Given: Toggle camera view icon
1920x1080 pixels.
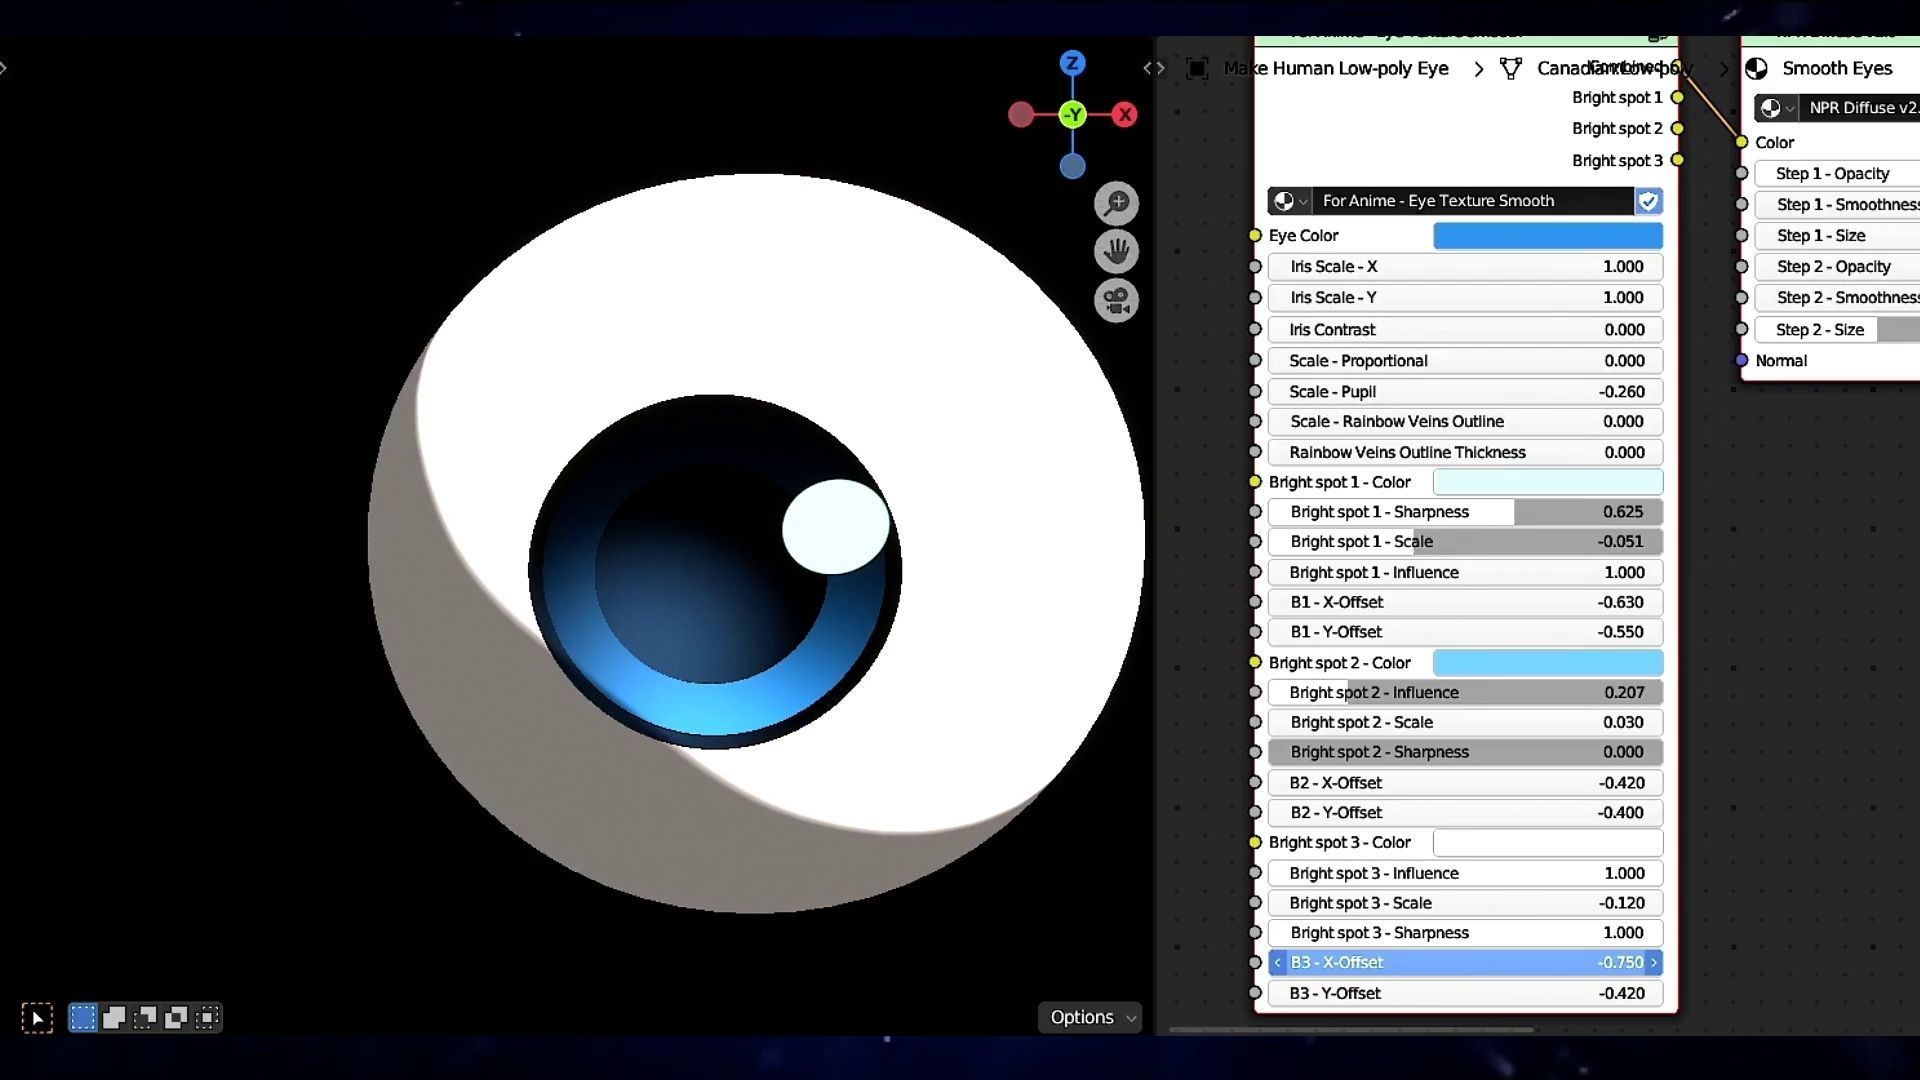Looking at the screenshot, I should (x=1116, y=300).
